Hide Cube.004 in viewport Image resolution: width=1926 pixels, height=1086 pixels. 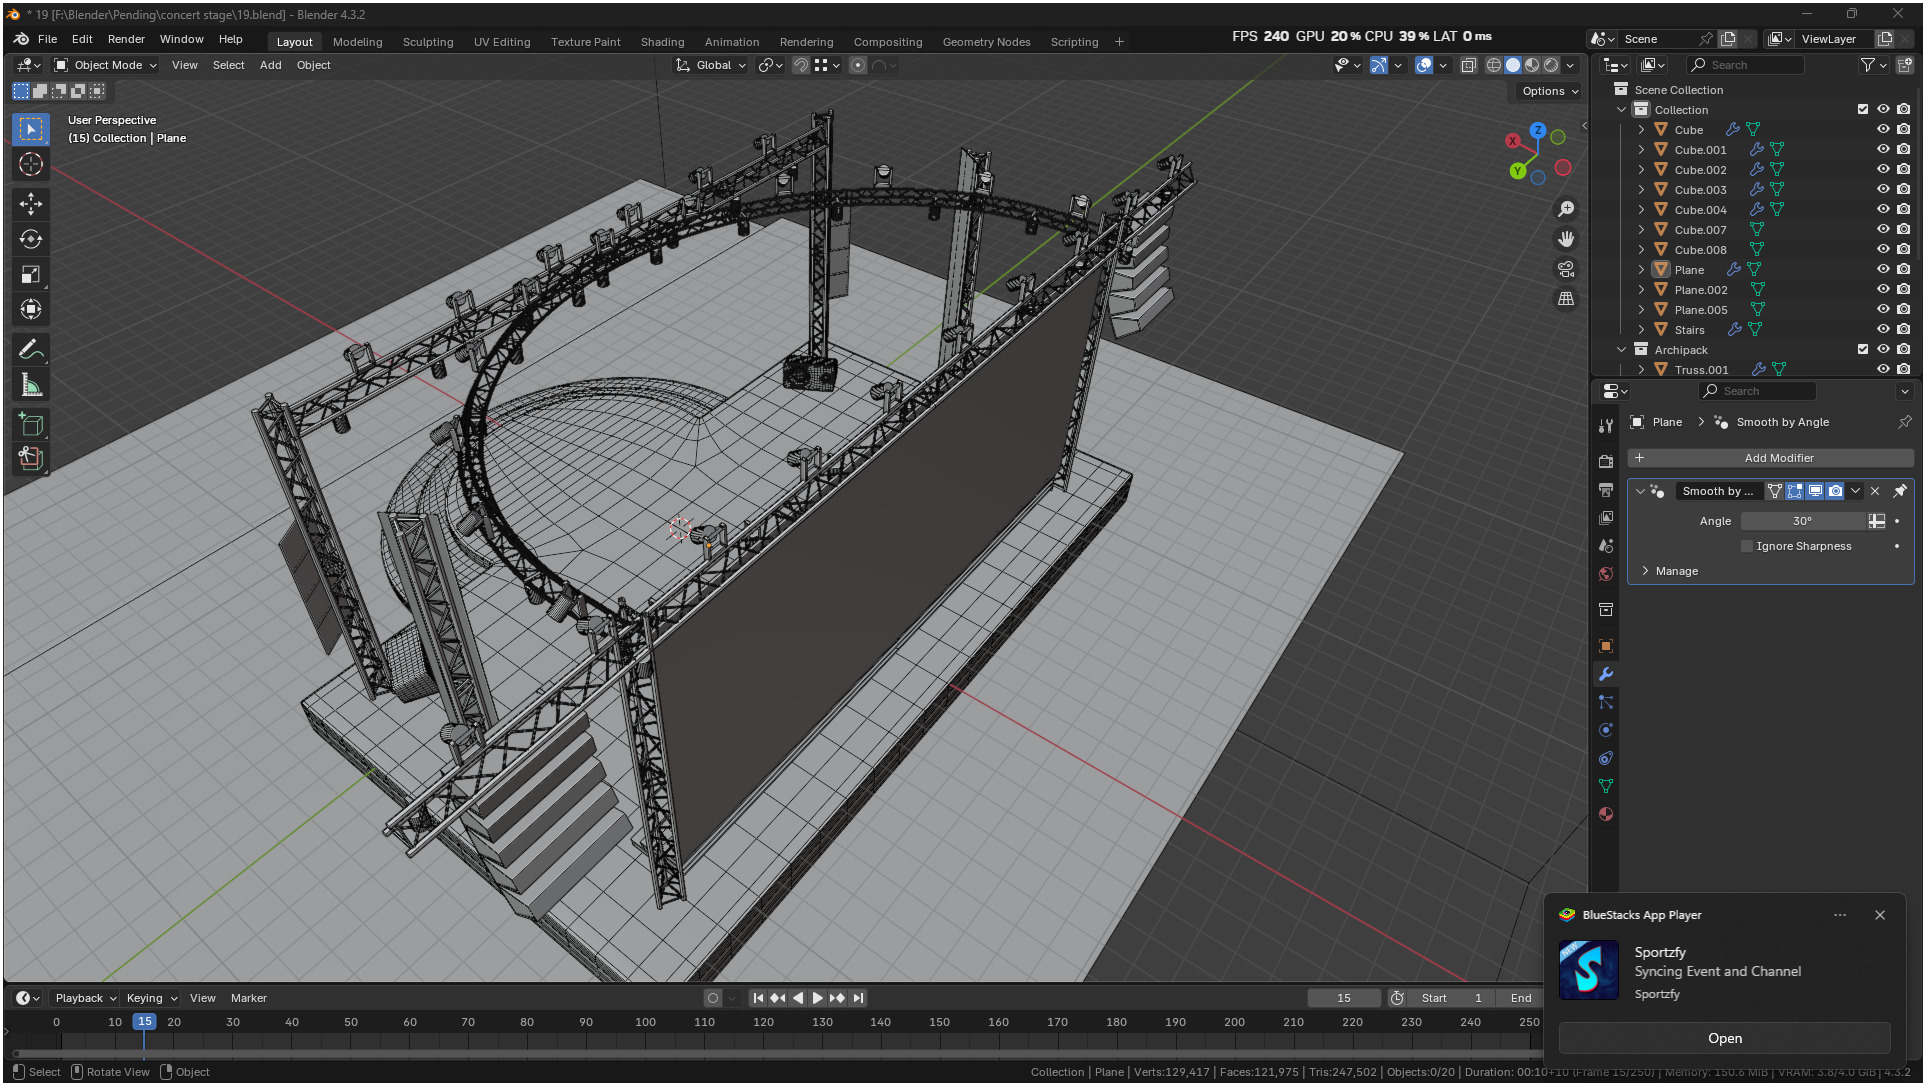pos(1883,210)
